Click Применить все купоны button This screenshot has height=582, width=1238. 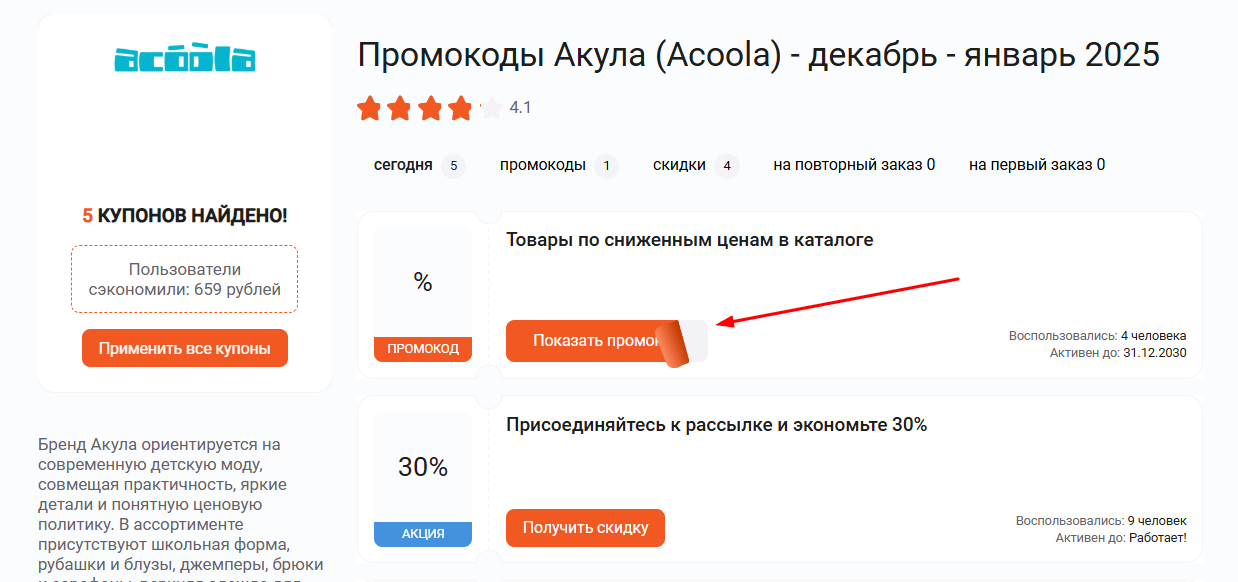click(184, 348)
